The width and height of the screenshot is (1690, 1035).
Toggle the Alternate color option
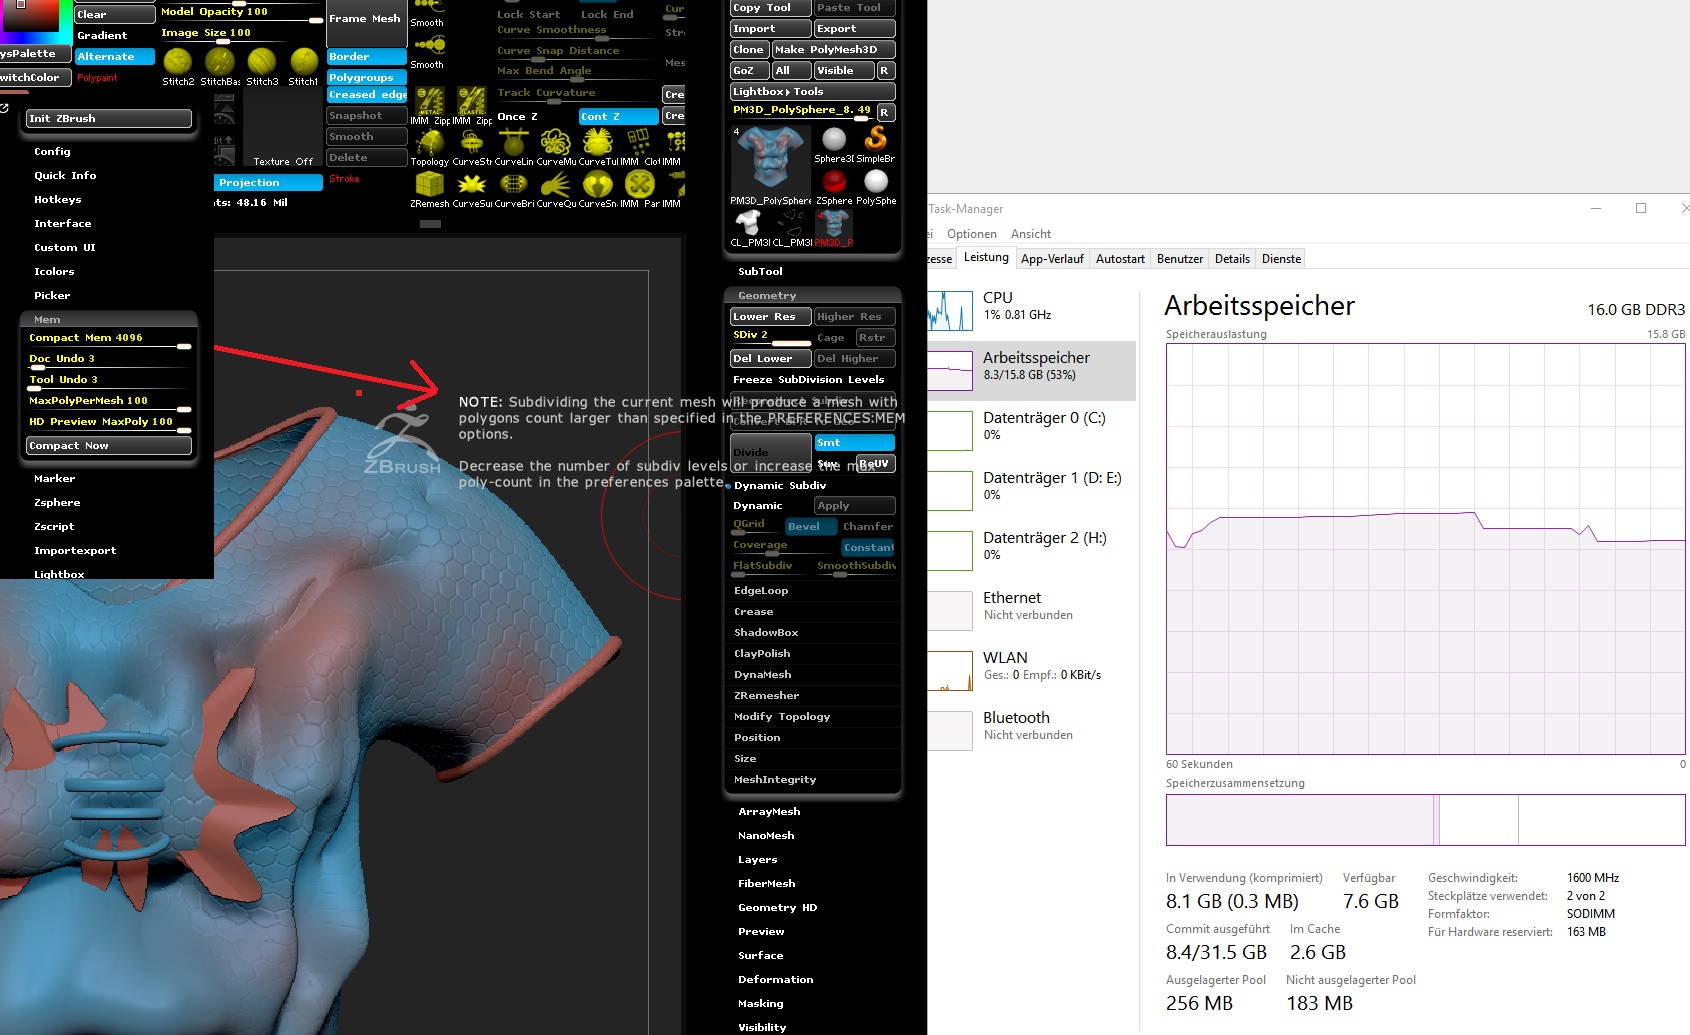(115, 57)
